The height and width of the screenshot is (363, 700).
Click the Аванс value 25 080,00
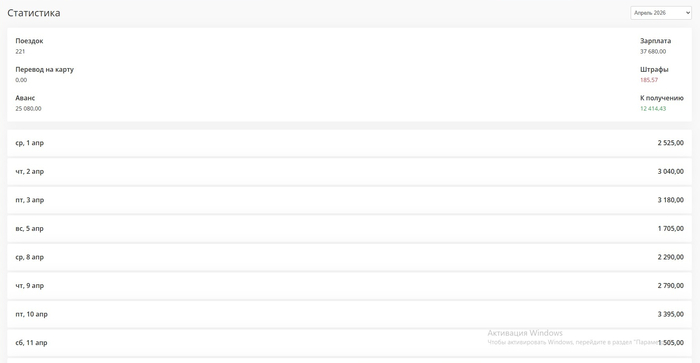click(28, 108)
